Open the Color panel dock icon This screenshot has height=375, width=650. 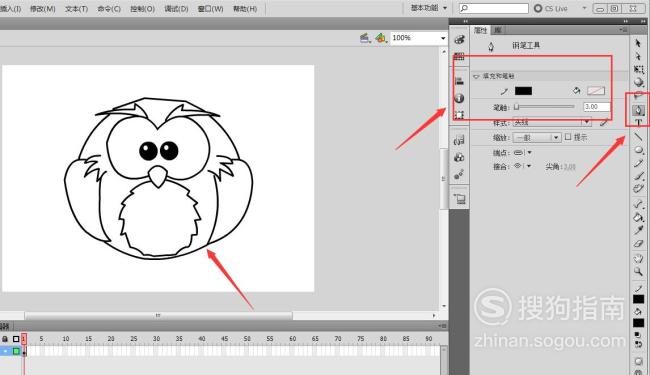click(459, 39)
